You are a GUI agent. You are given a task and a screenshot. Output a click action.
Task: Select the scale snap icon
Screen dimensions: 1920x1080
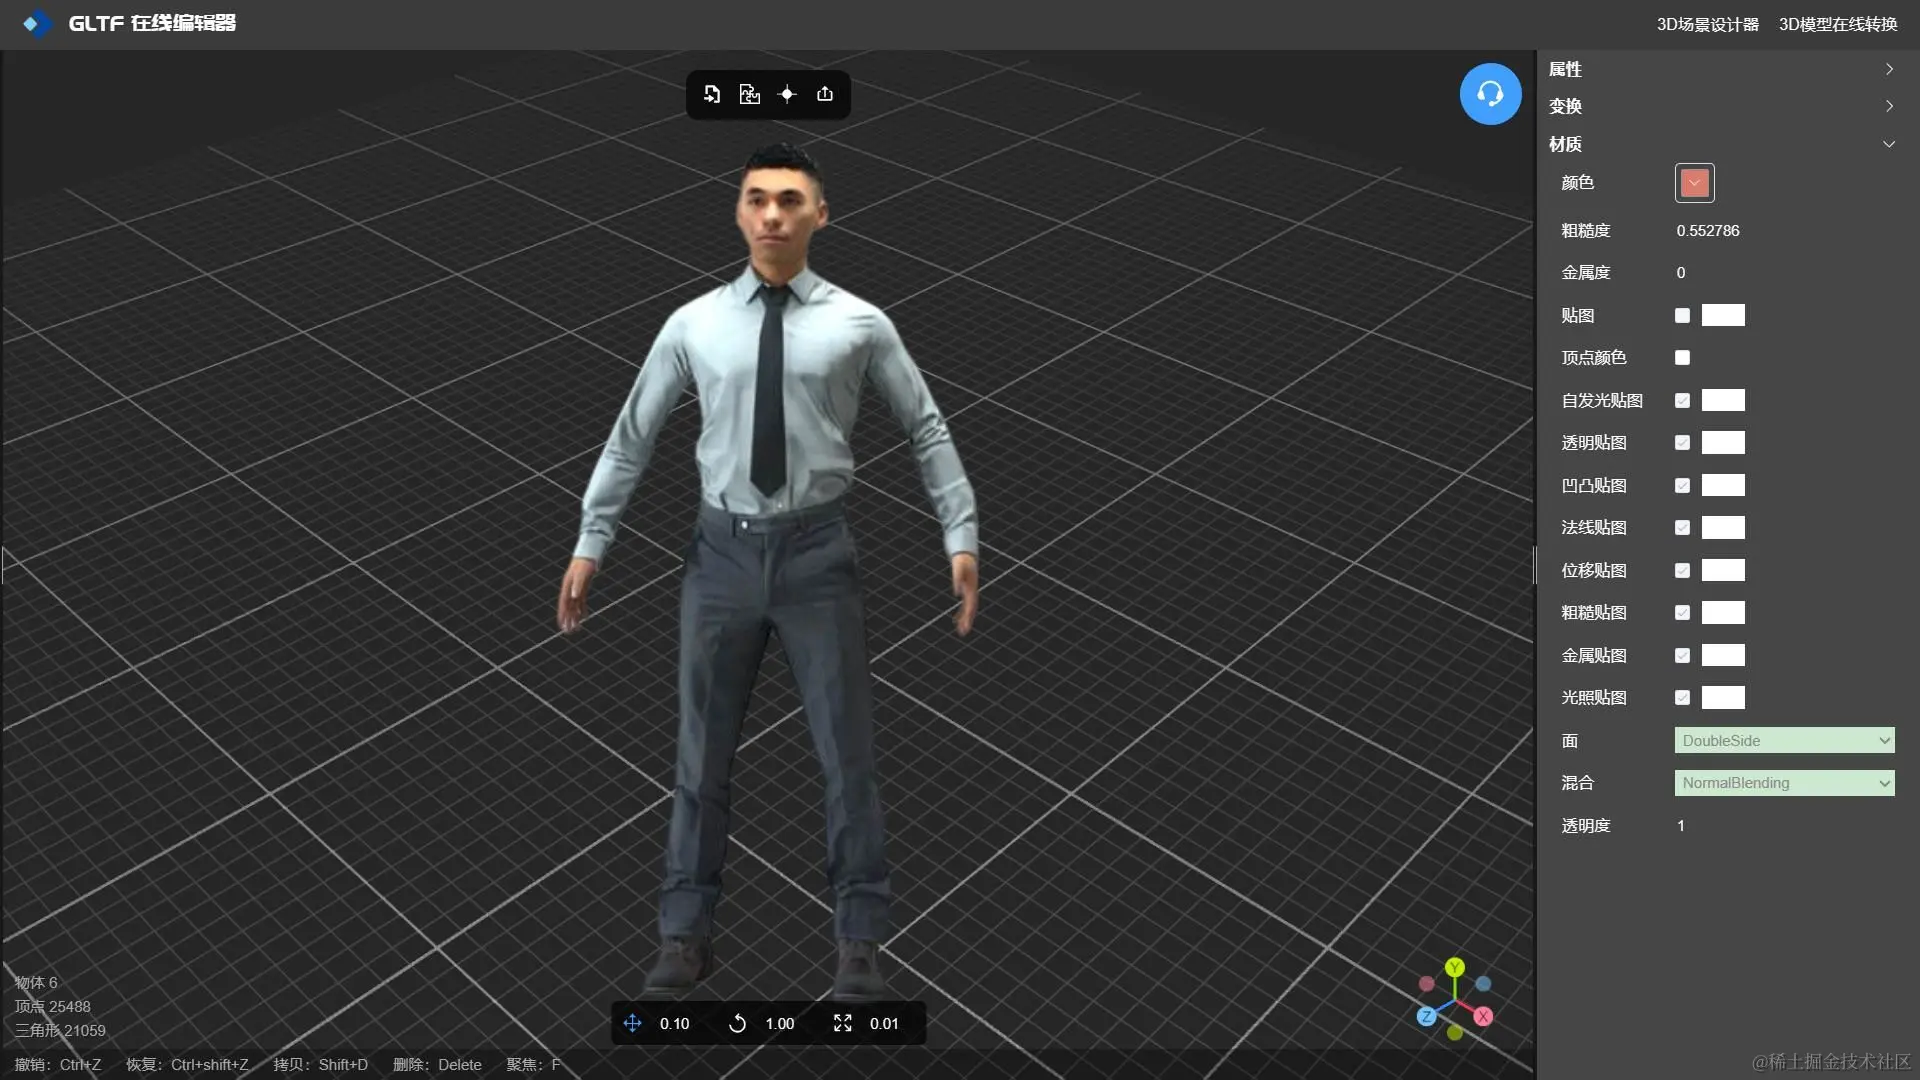(x=843, y=1023)
